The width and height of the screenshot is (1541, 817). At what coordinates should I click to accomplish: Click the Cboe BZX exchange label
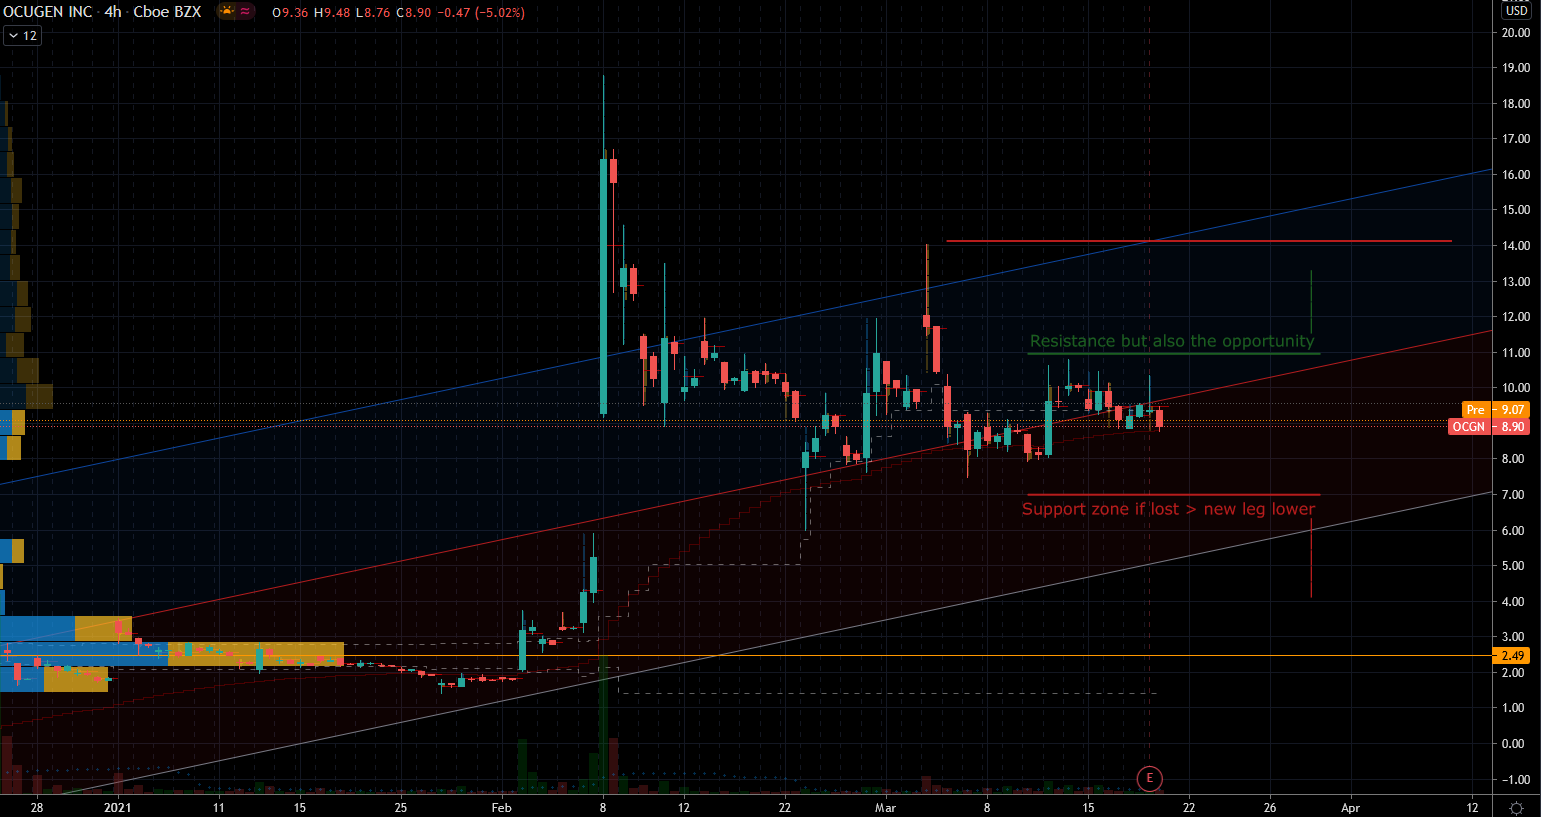(x=167, y=12)
